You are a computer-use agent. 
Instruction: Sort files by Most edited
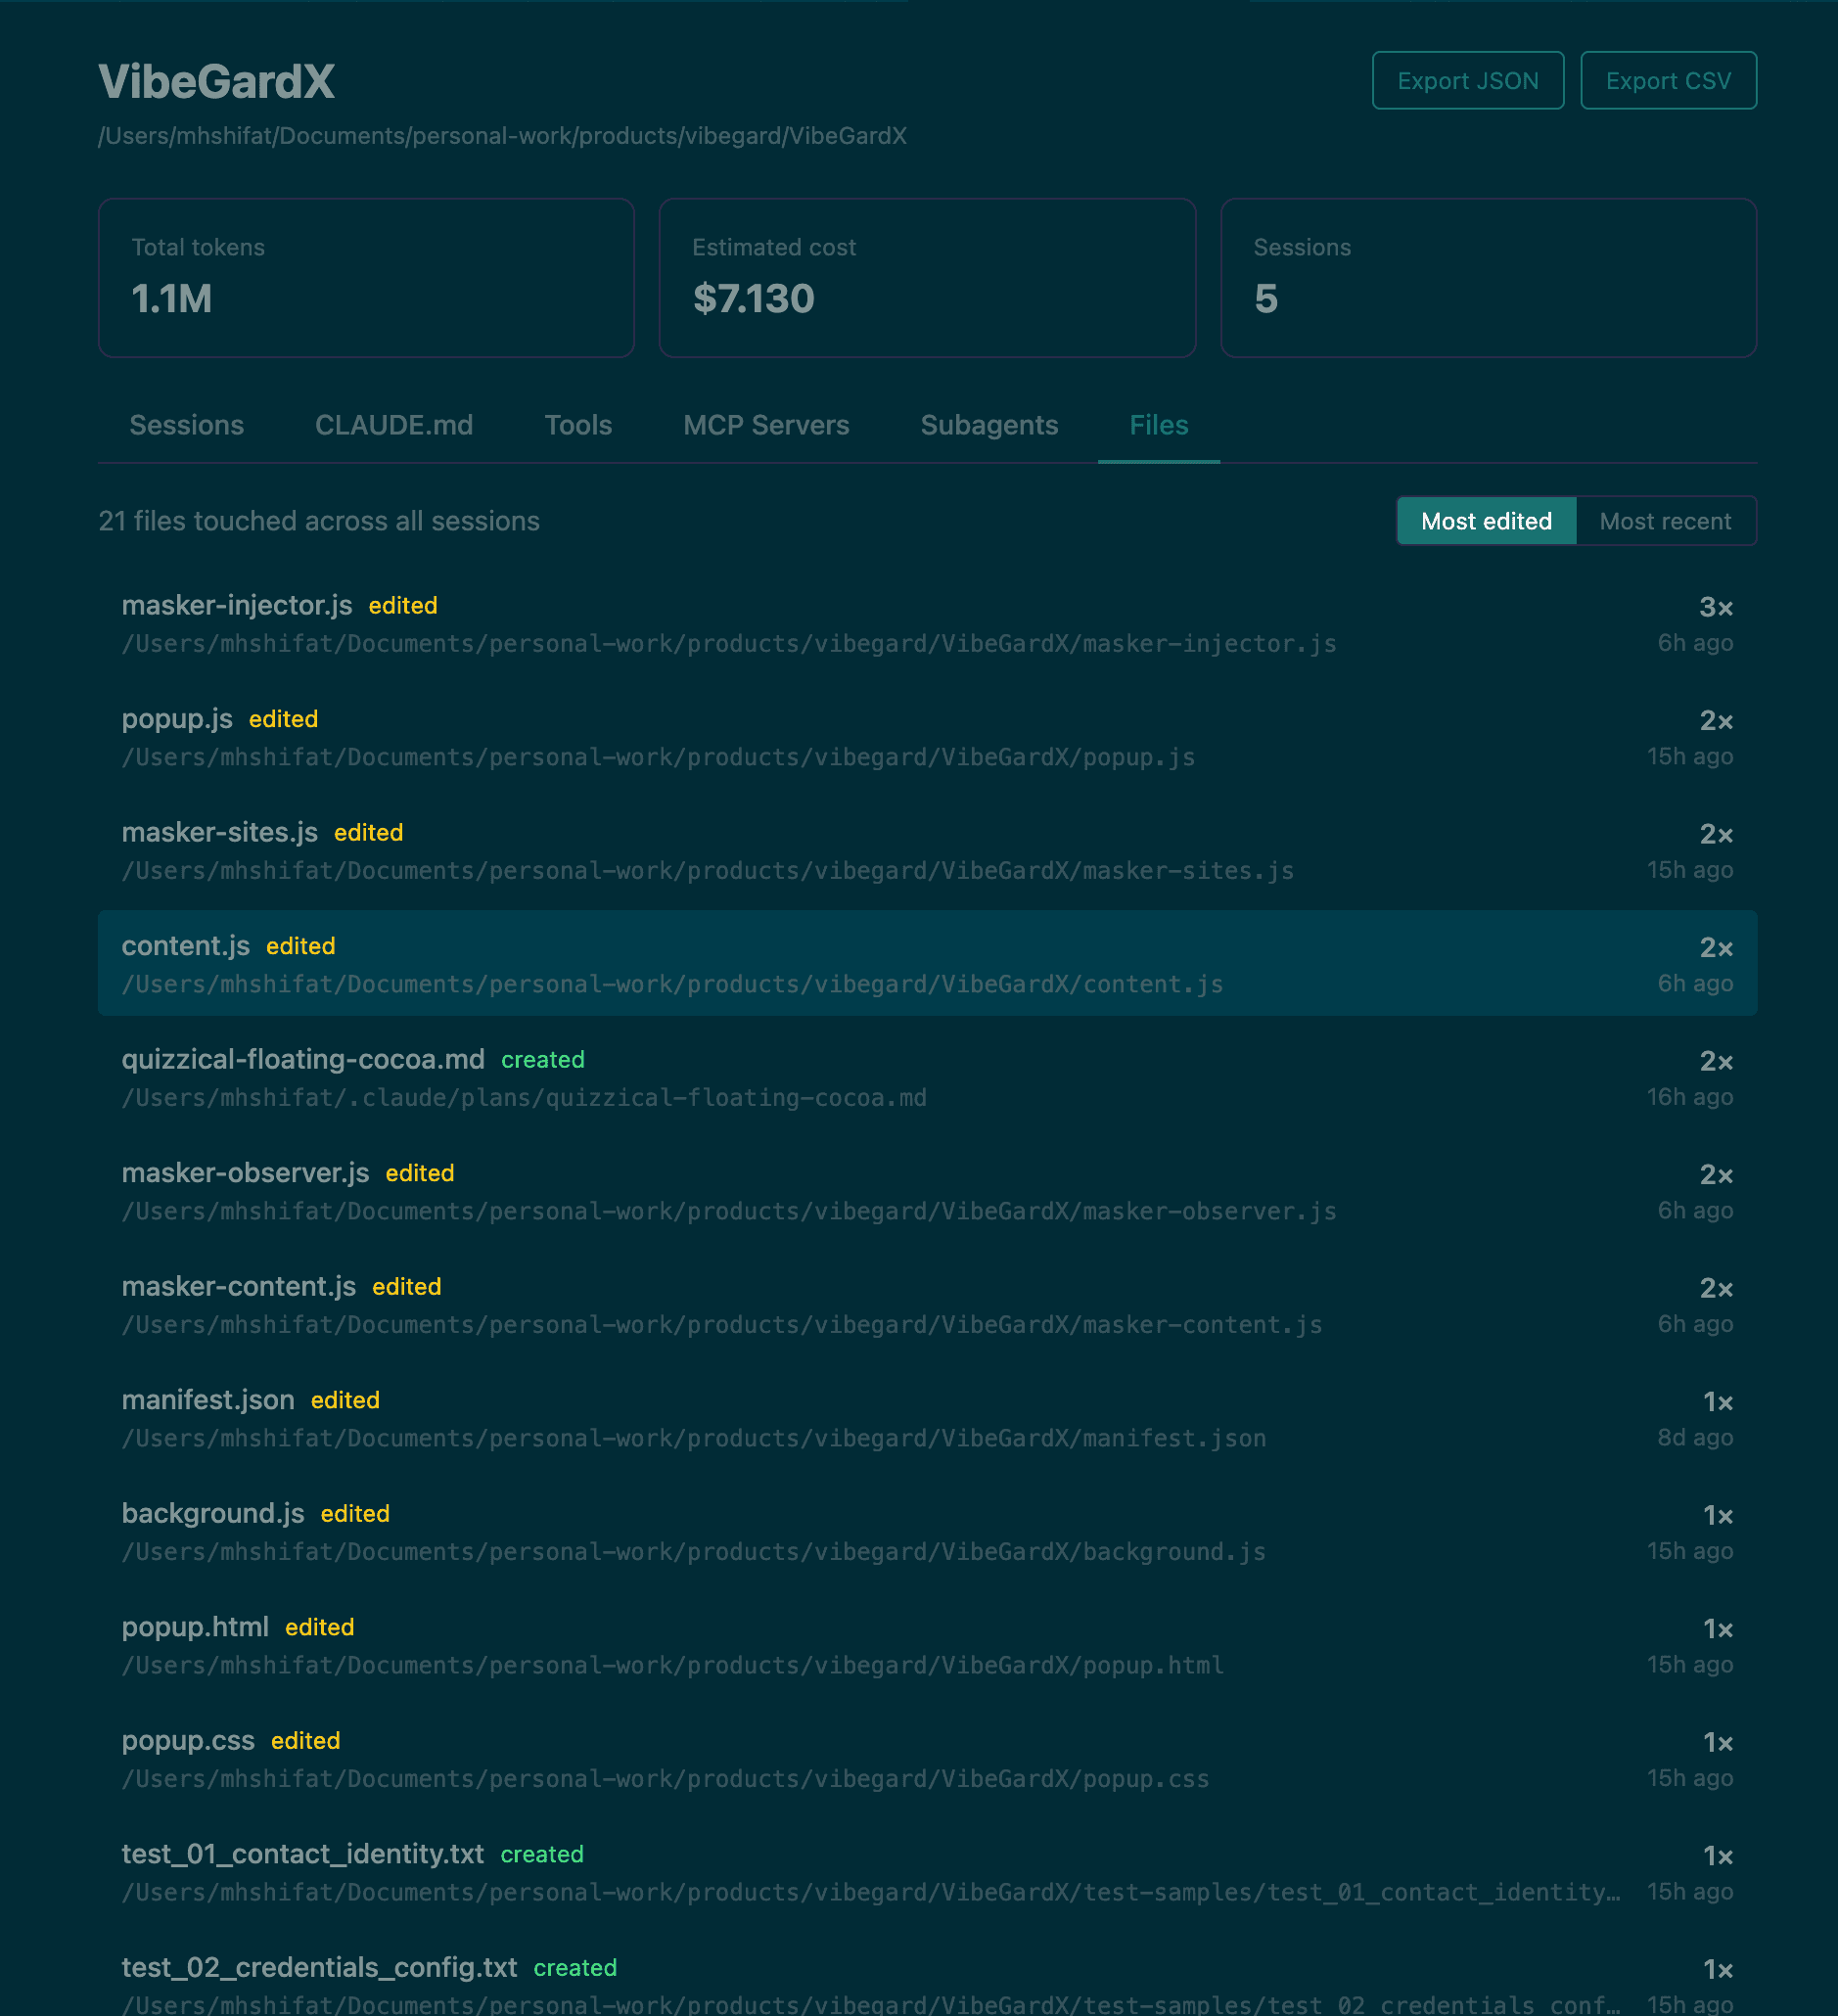[1485, 521]
